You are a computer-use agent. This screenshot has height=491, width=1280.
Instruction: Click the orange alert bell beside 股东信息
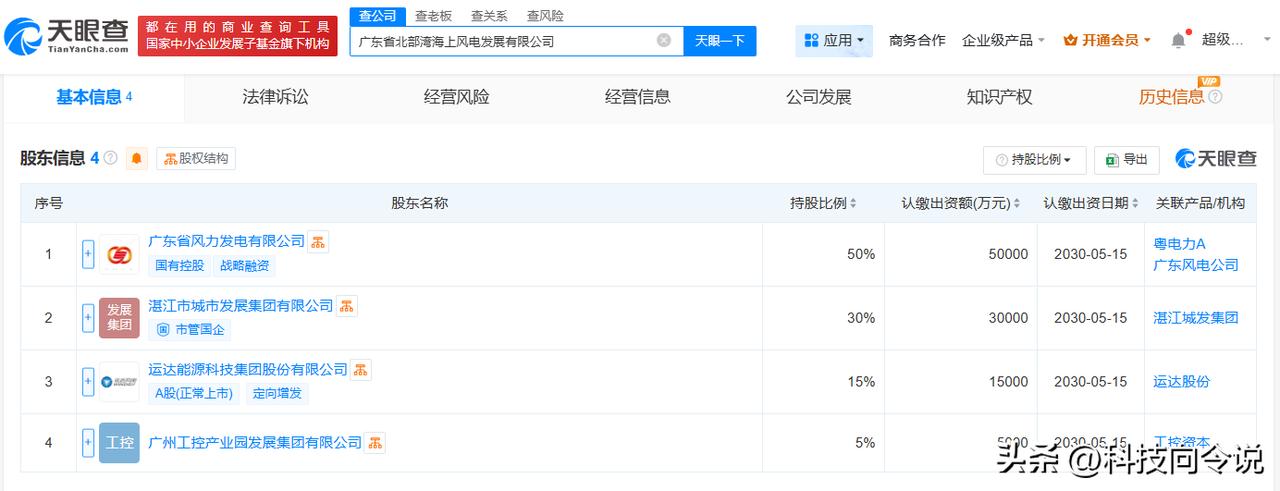coord(137,158)
